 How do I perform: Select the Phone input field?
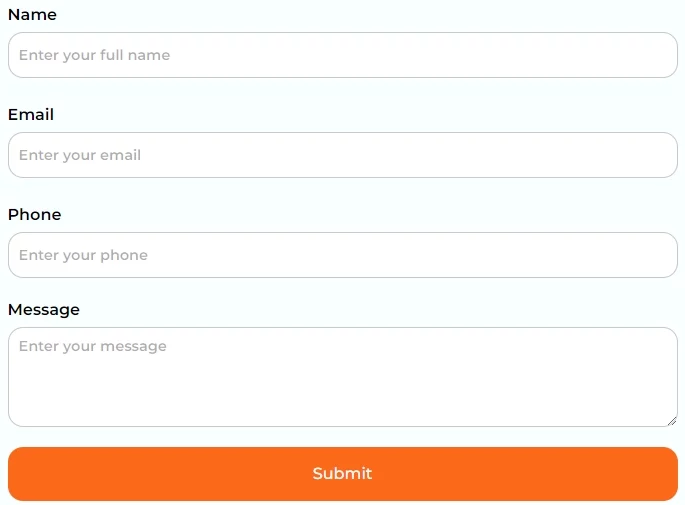[x=342, y=255]
